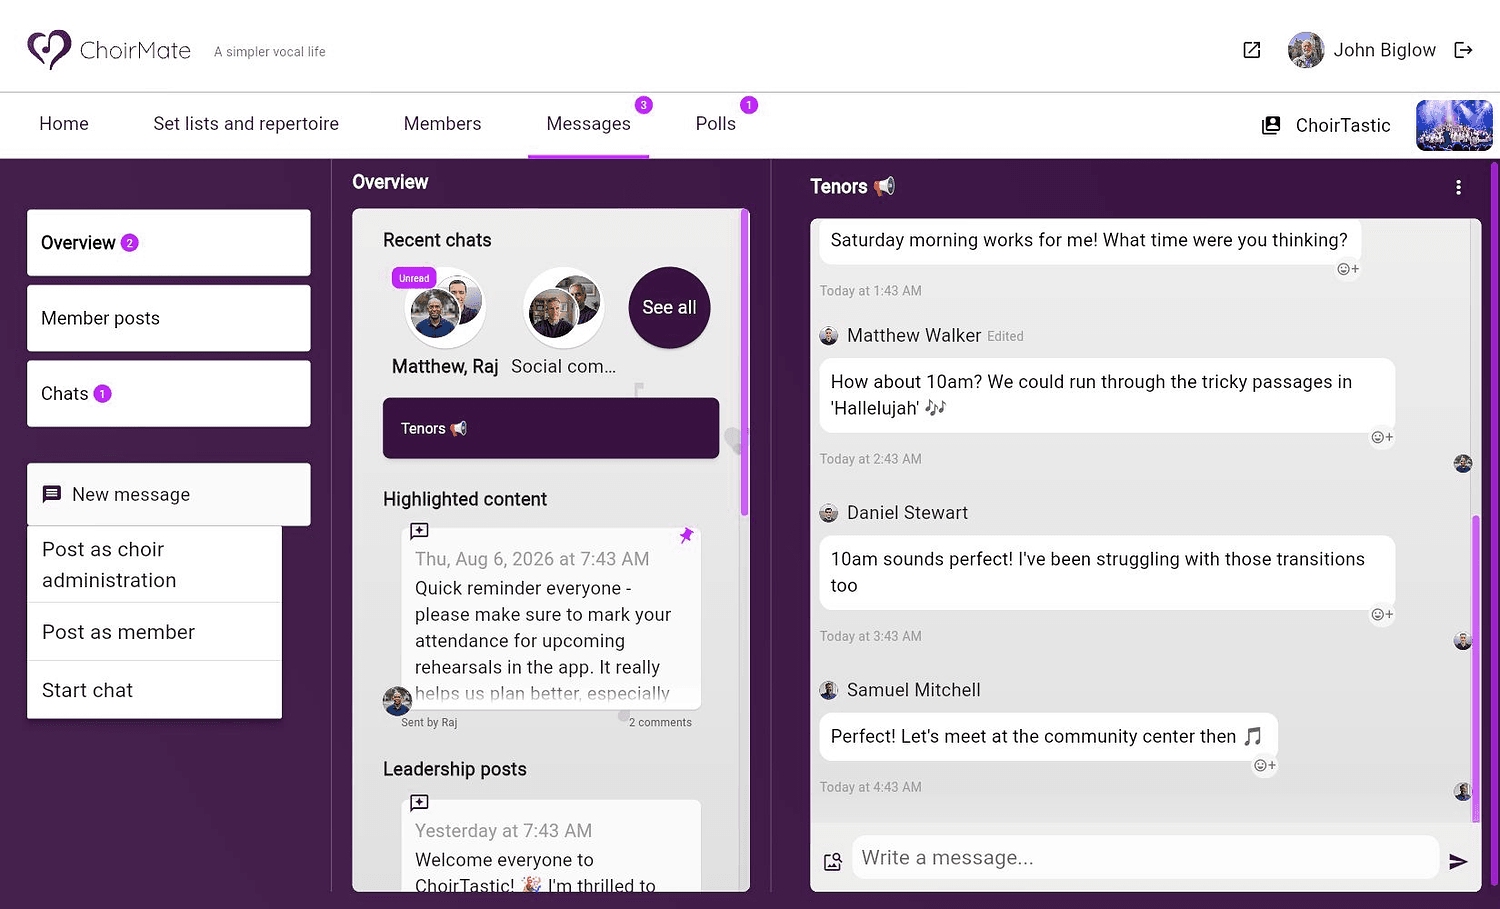Open the 2 comments link
Image resolution: width=1500 pixels, height=909 pixels.
pos(660,722)
